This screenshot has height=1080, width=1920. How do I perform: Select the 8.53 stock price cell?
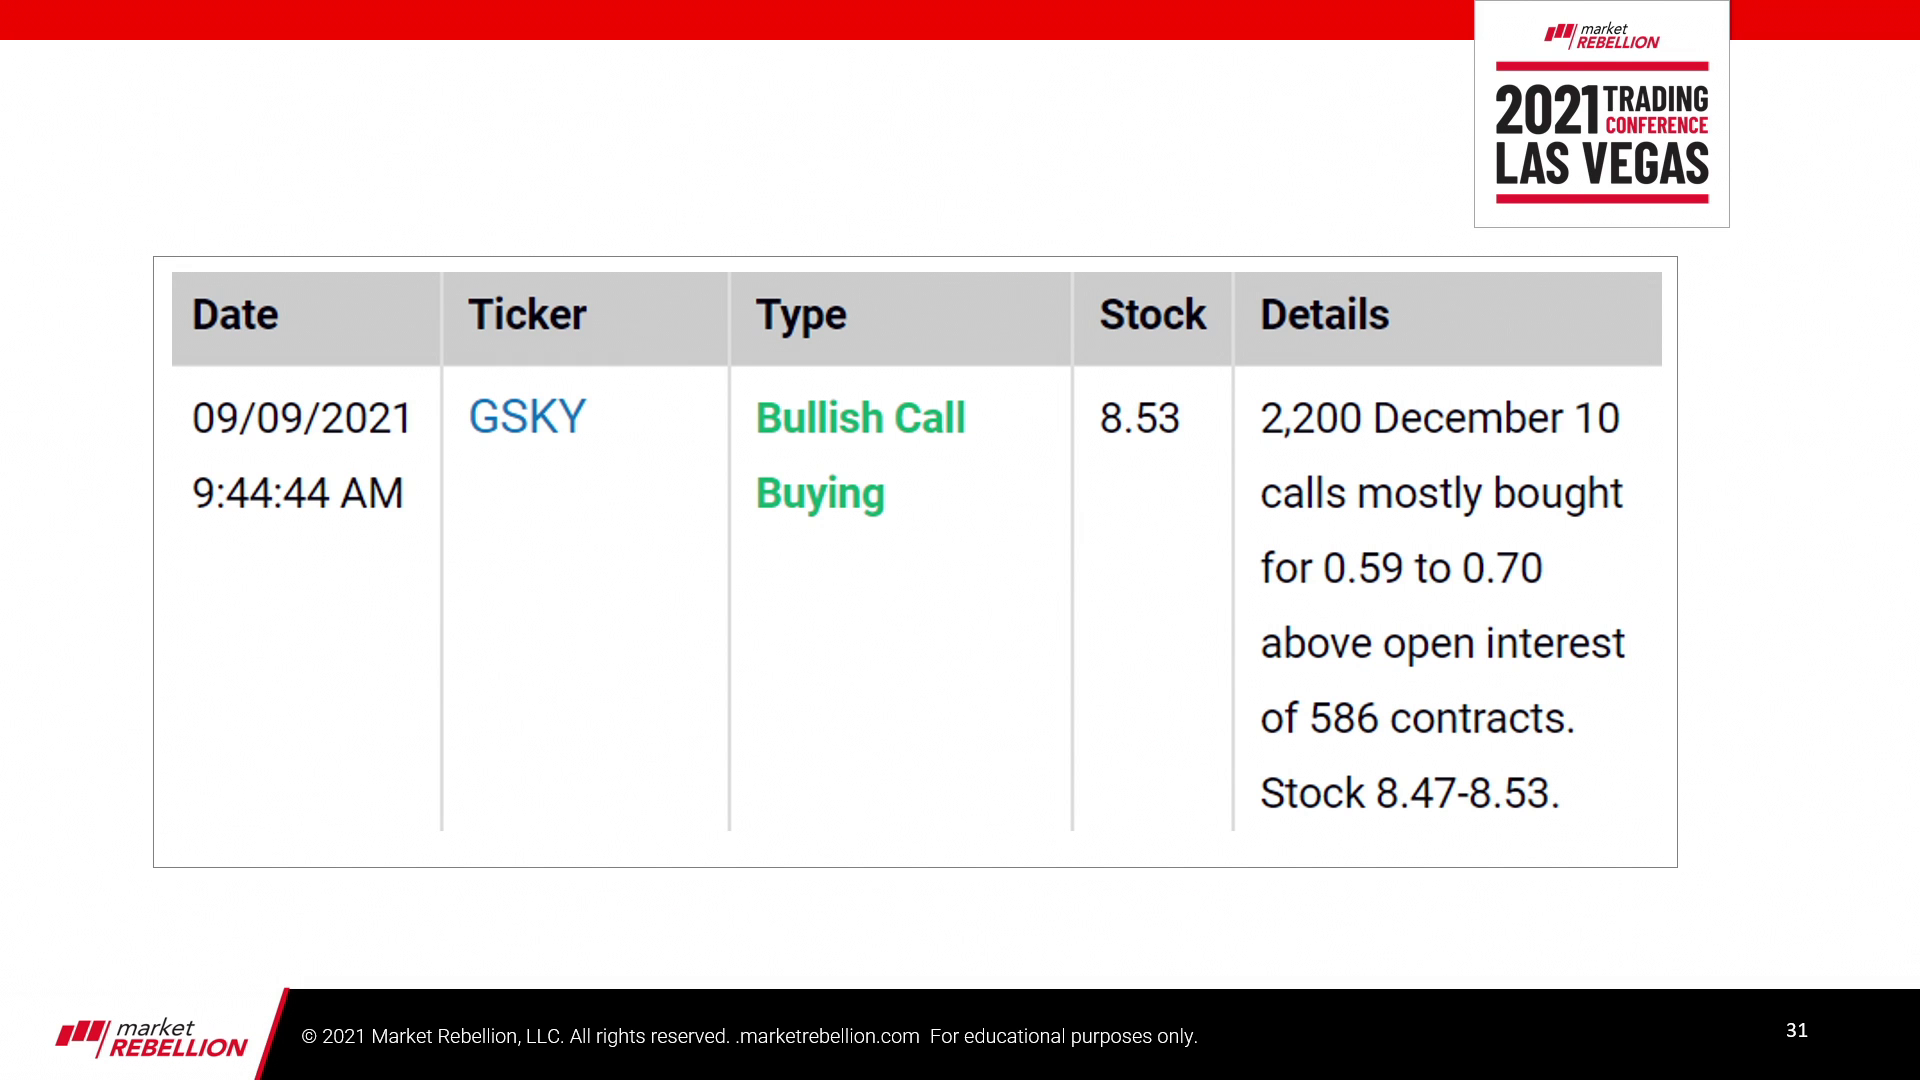[1139, 418]
